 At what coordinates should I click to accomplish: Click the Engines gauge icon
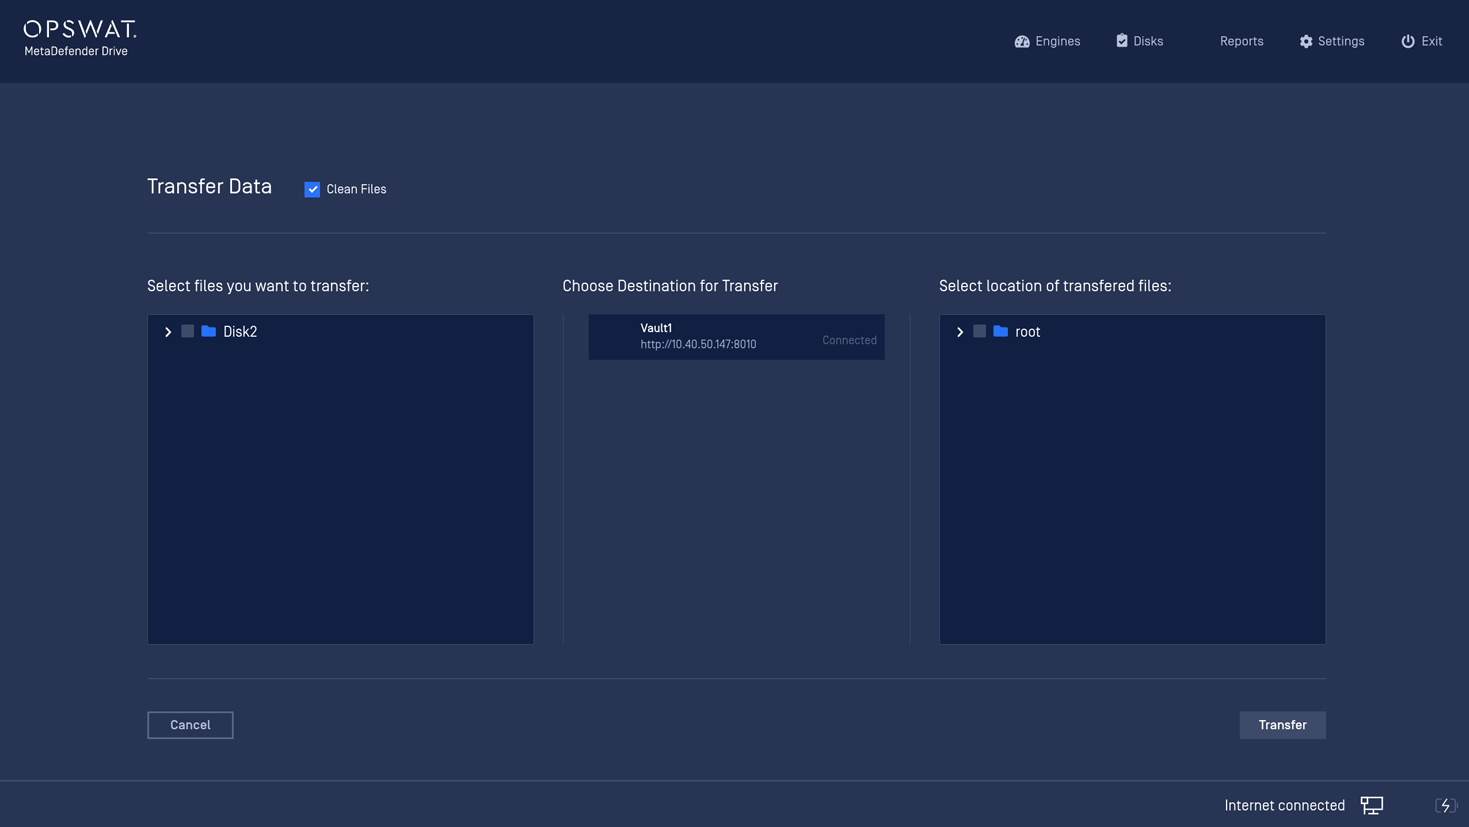[x=1022, y=42]
